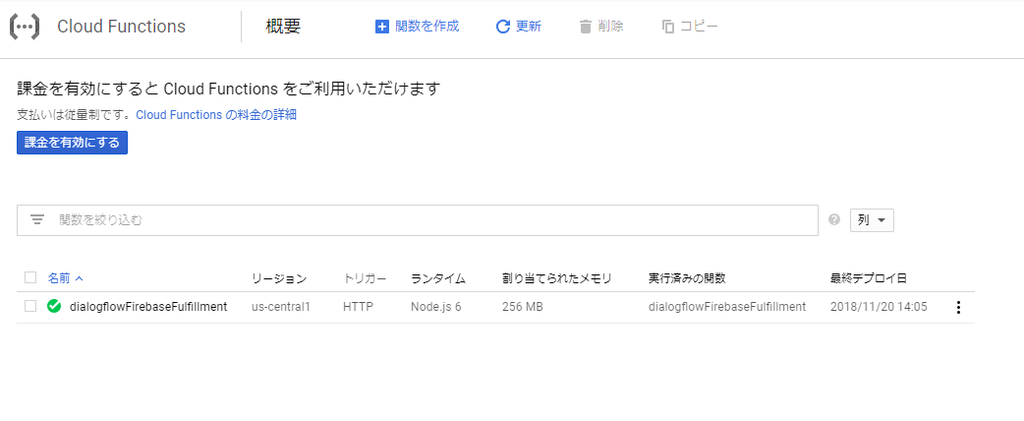Click the dialogflowFirebaseFulfillment function name

pos(148,307)
